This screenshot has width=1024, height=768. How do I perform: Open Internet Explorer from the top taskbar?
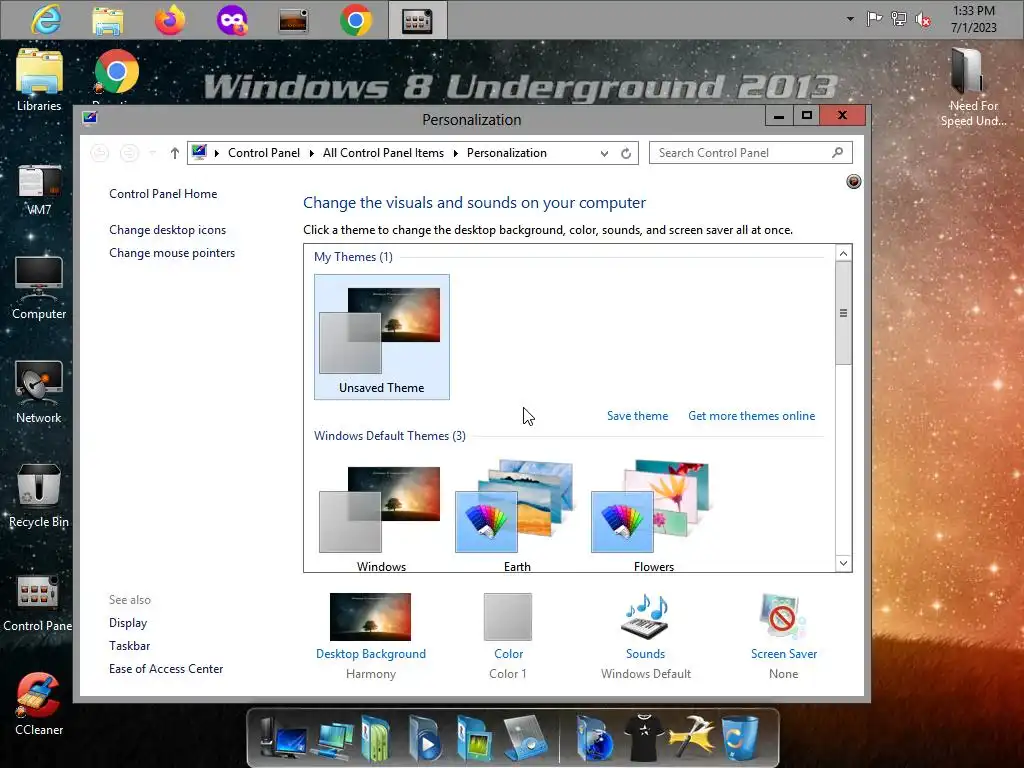(x=46, y=20)
